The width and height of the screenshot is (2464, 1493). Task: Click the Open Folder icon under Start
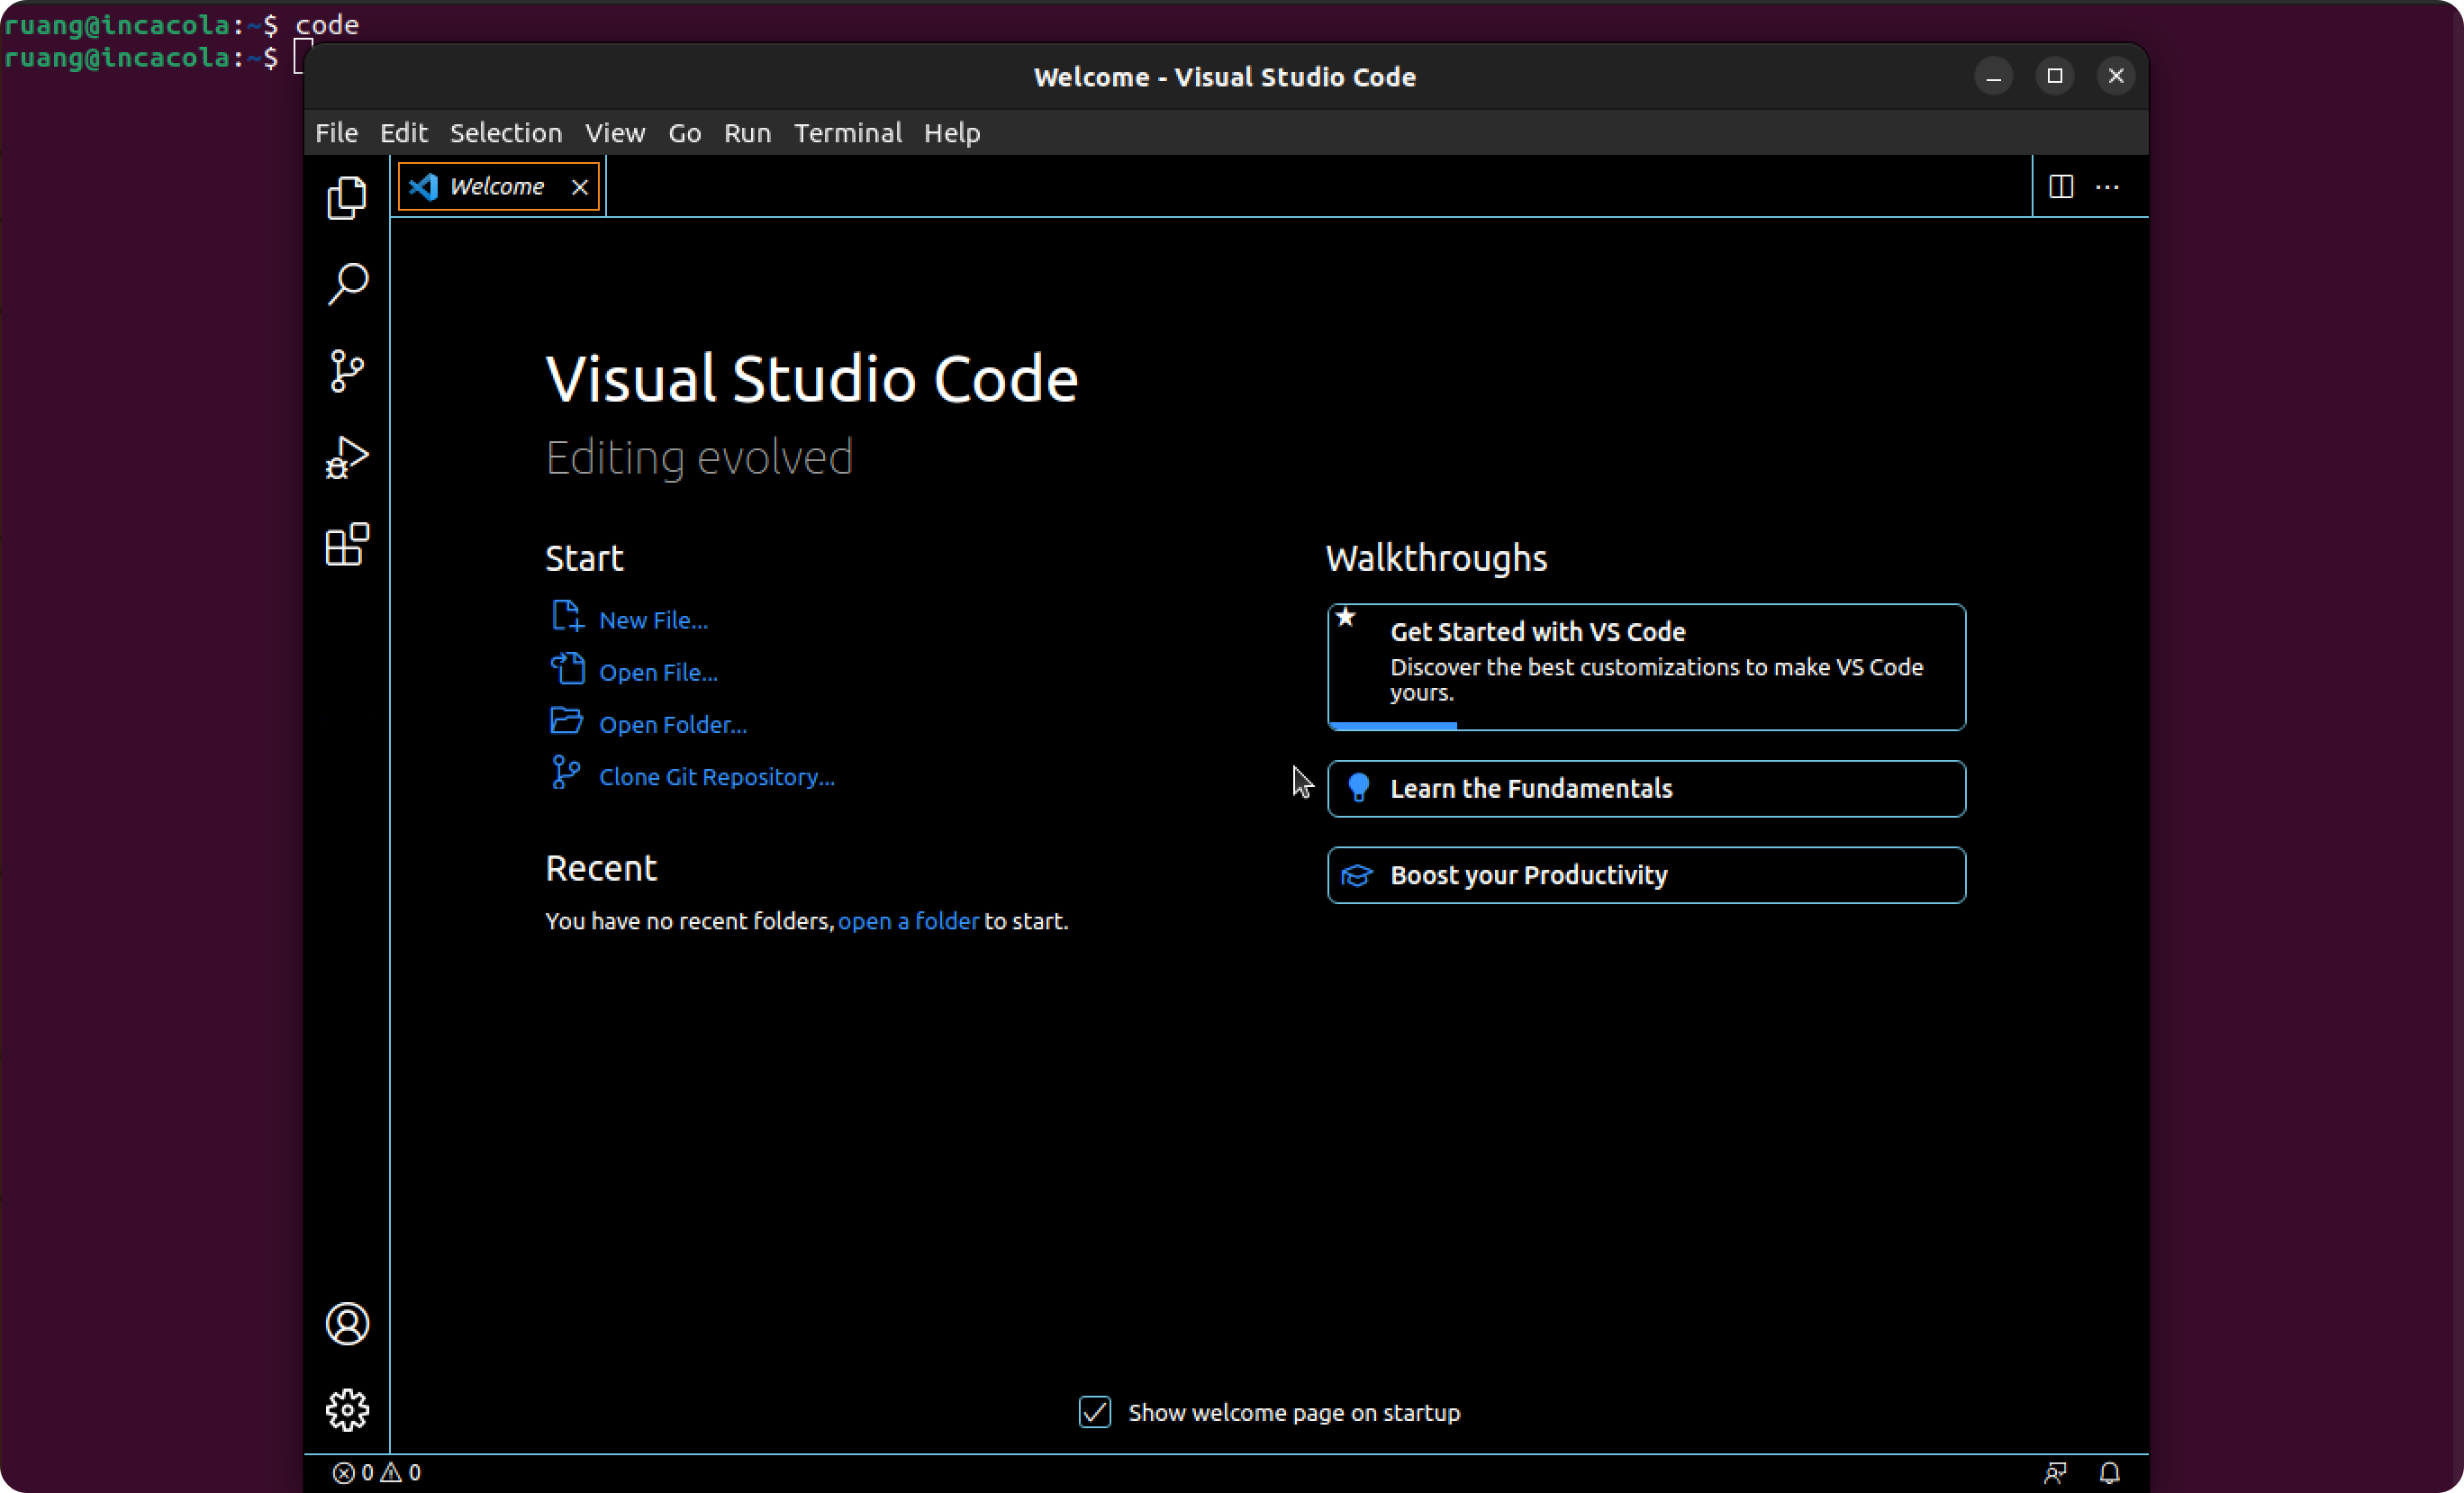point(567,721)
